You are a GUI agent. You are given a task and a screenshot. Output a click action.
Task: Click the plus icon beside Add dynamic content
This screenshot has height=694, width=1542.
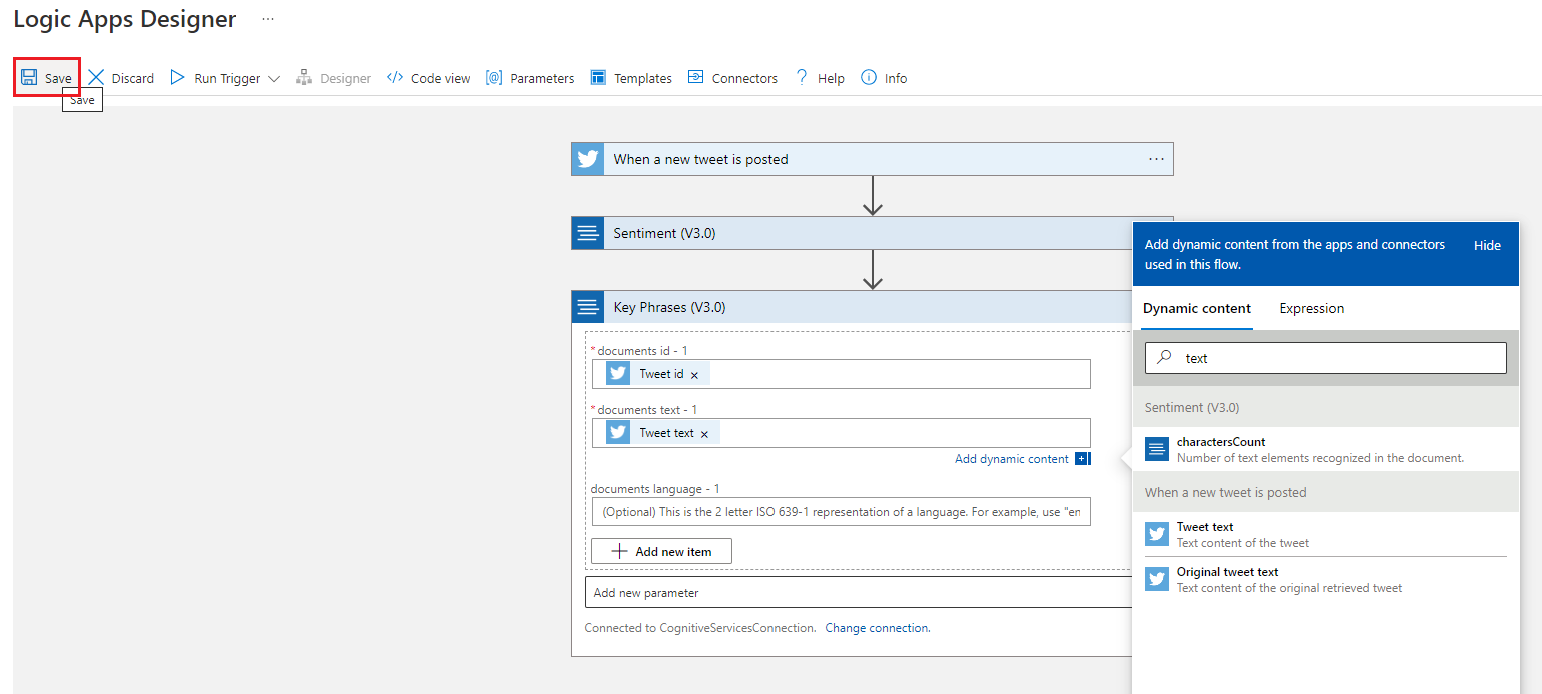1082,459
